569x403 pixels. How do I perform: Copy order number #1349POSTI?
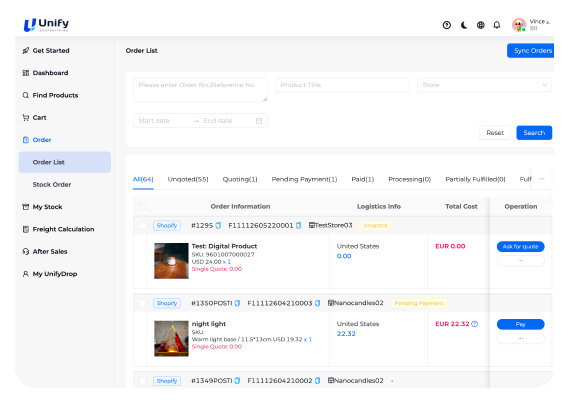coord(237,381)
